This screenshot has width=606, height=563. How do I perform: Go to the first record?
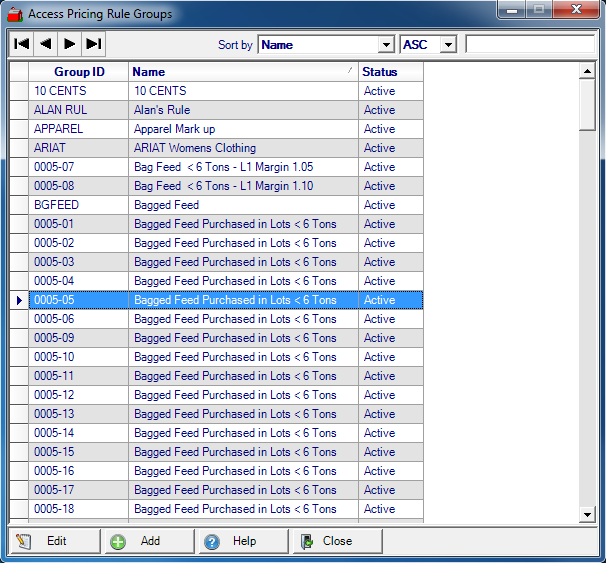click(21, 44)
